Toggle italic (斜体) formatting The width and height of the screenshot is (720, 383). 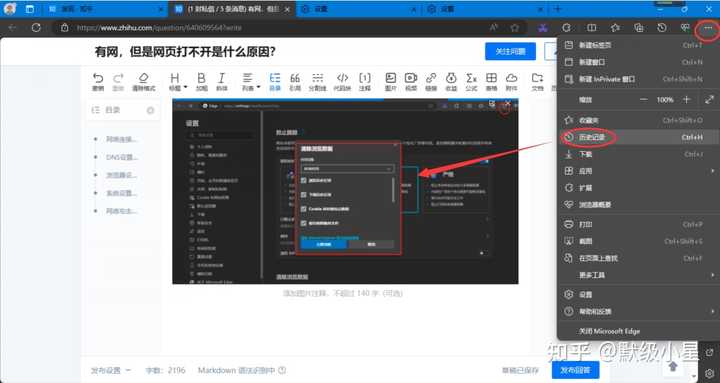[222, 82]
